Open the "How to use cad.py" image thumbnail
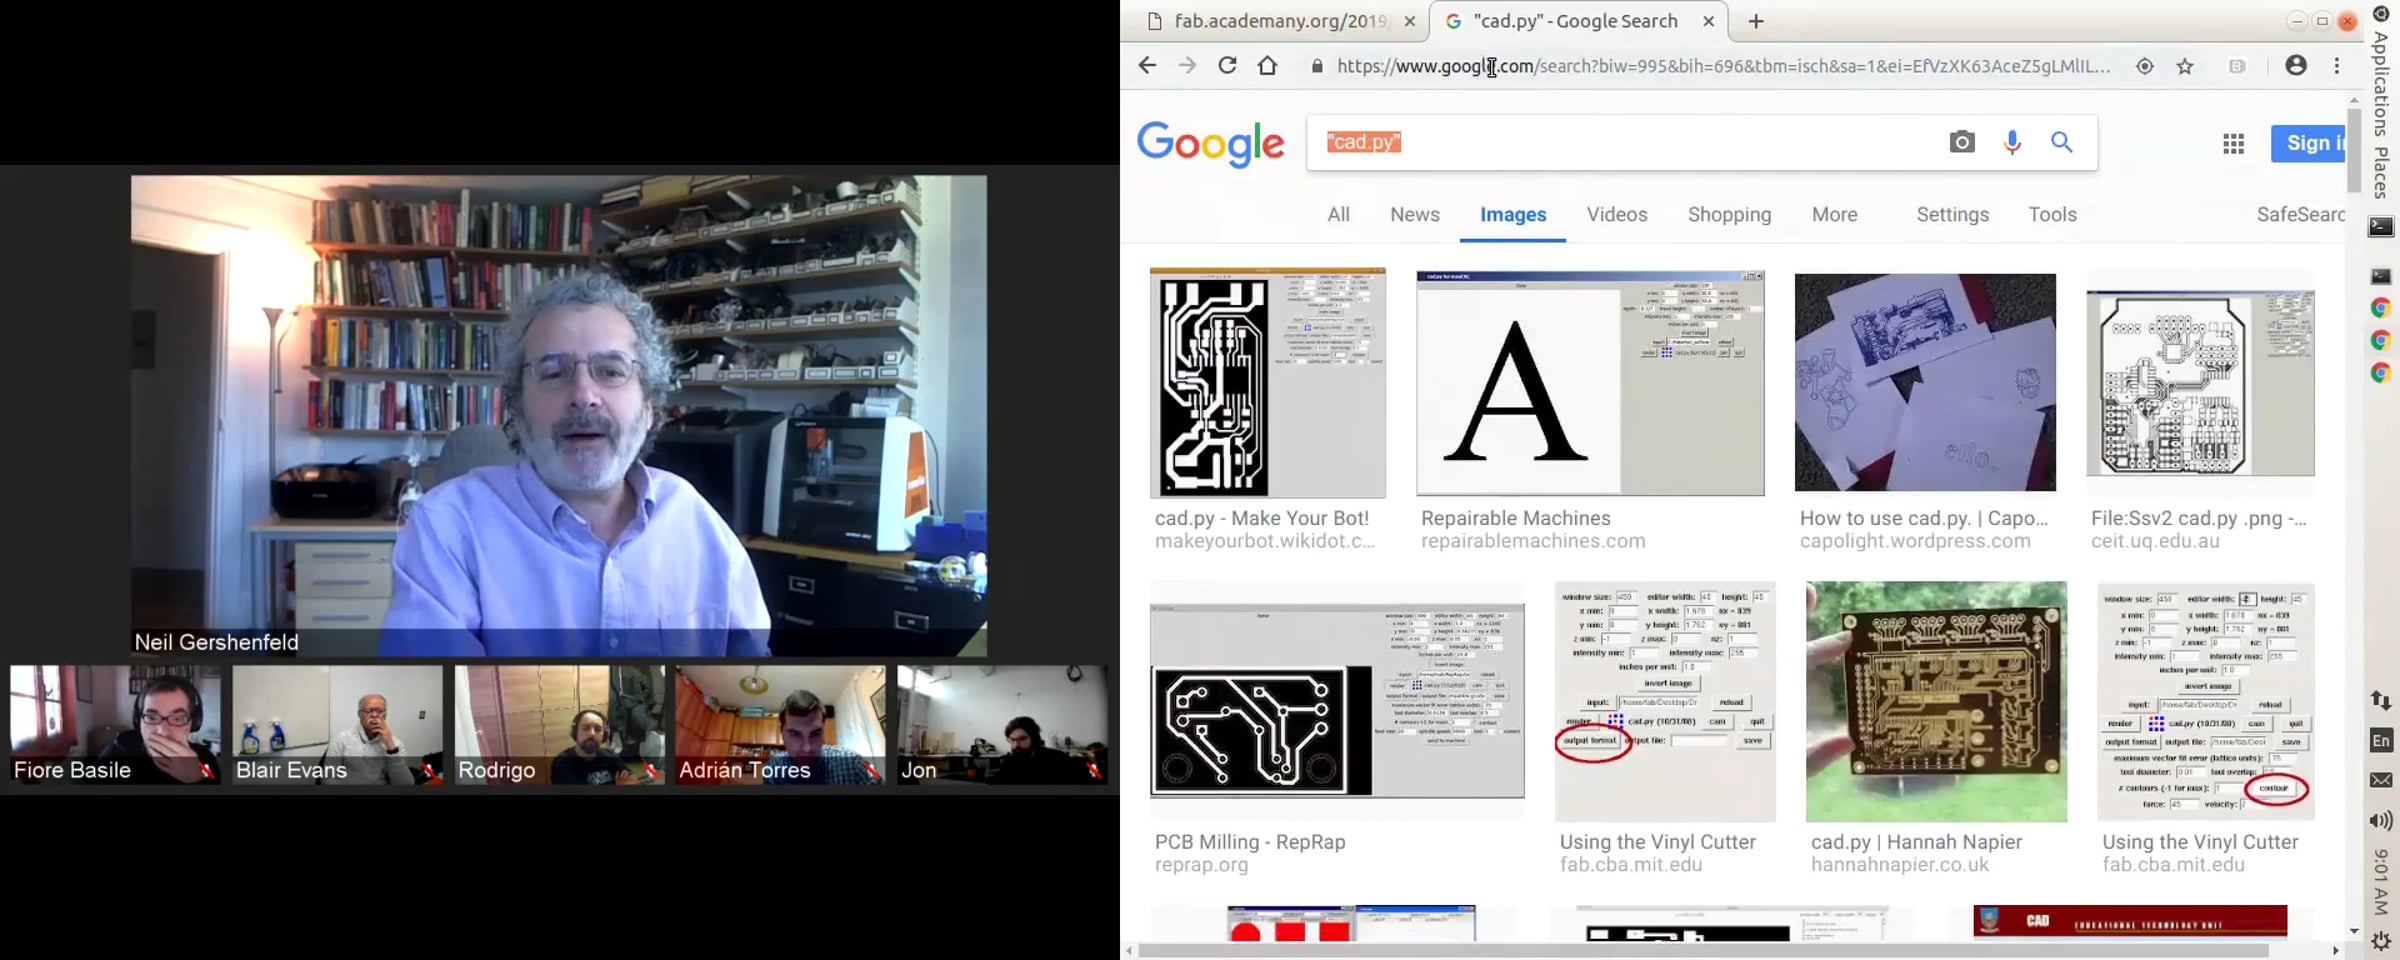 click(1925, 382)
